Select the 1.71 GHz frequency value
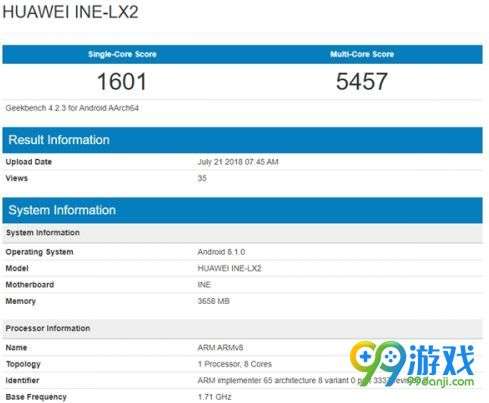489x403 pixels. pos(214,397)
